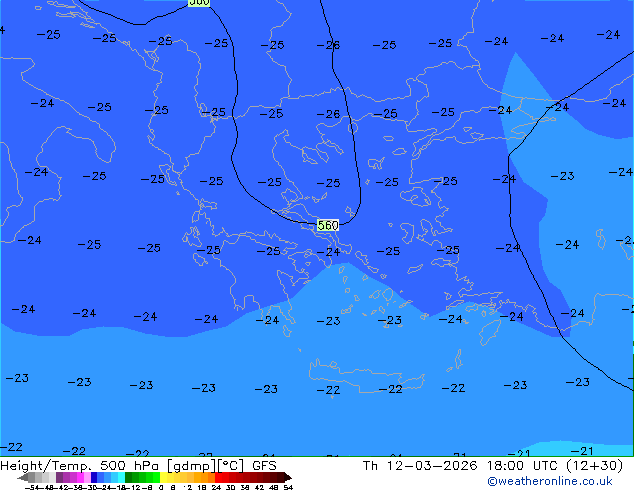Click the '500 hPa' level text
The image size is (634, 490).
(x=129, y=466)
